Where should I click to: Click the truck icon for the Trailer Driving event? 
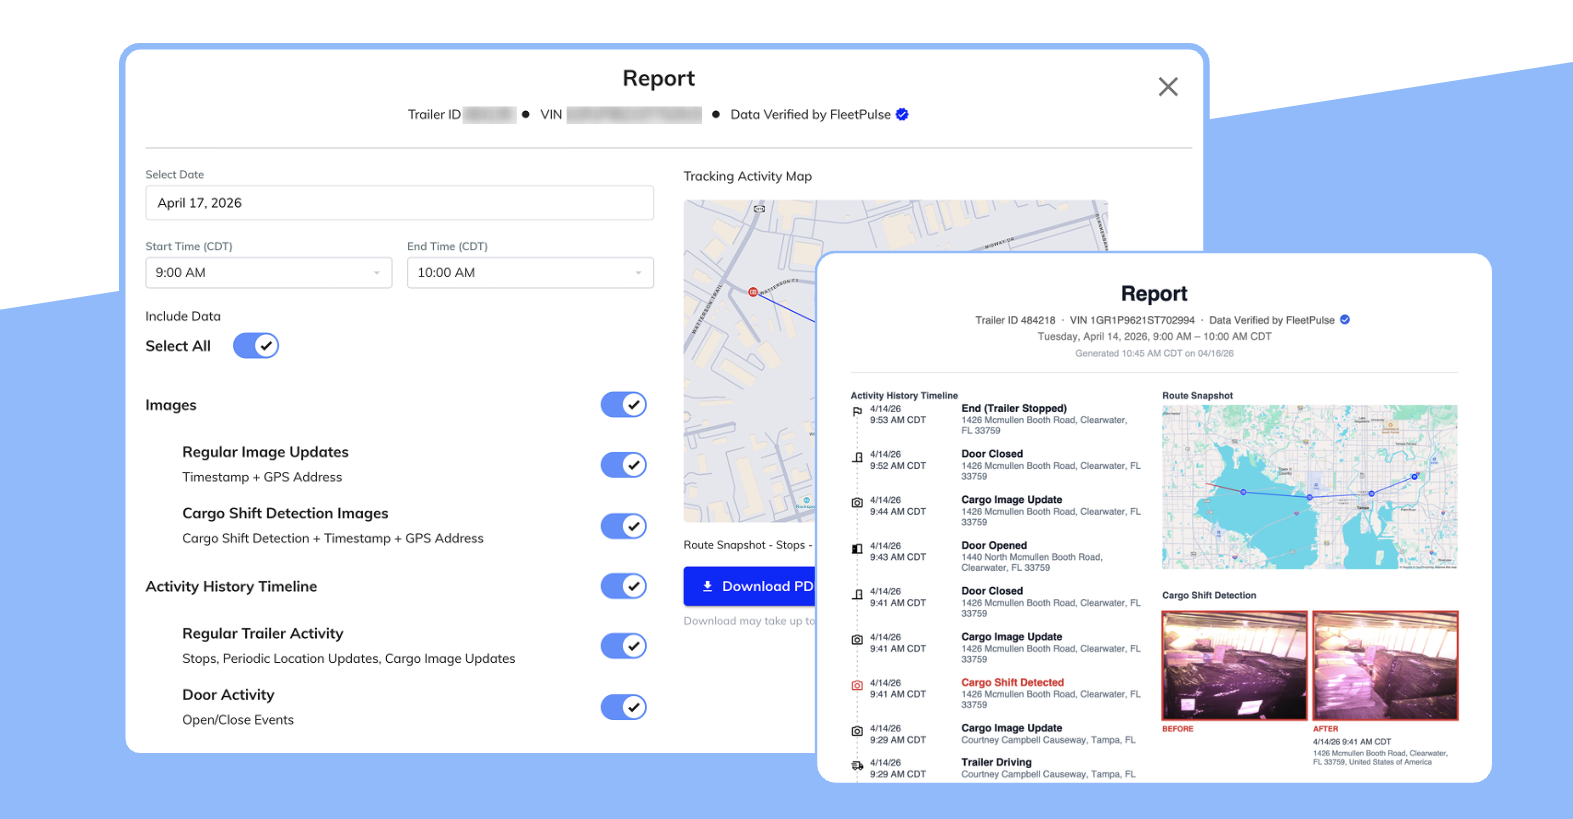(857, 766)
